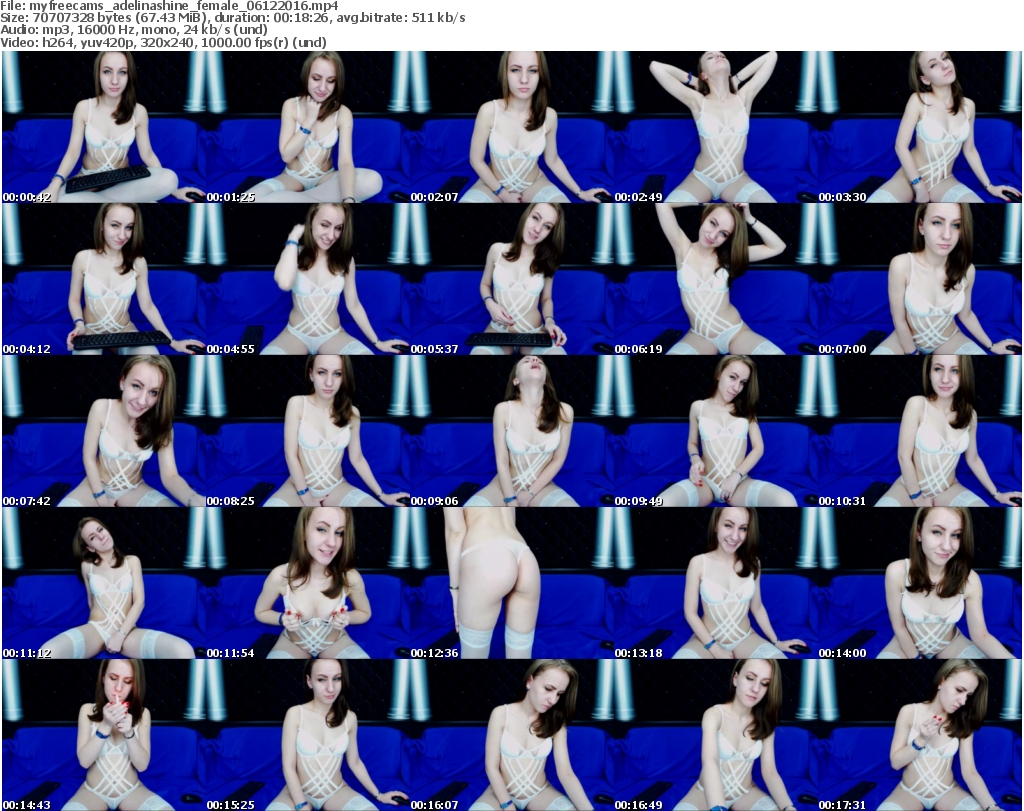
Task: Select the frame at 00:01:25
Action: pos(307,127)
